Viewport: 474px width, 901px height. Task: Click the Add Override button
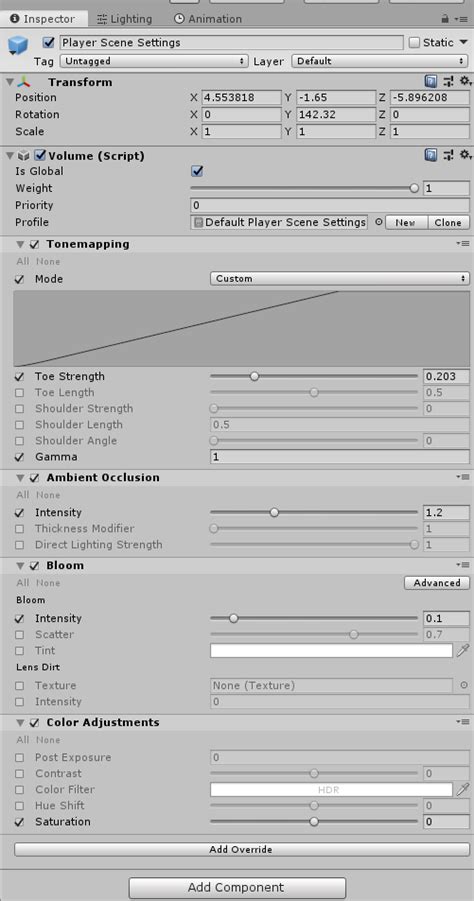tap(241, 849)
